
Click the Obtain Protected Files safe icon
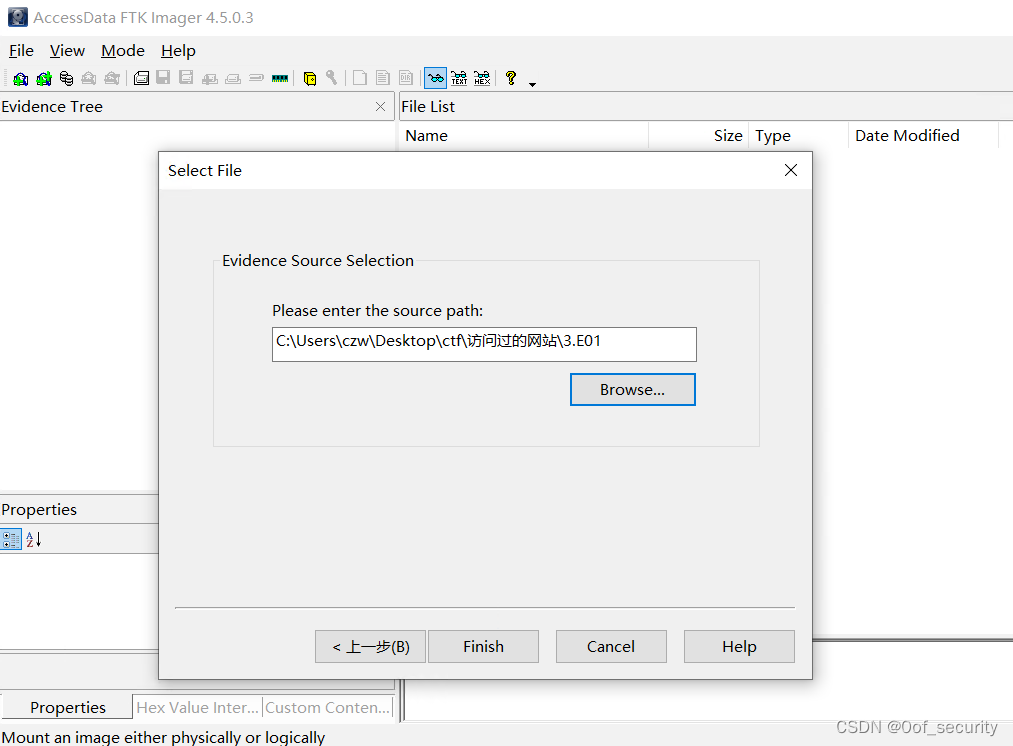pos(310,79)
